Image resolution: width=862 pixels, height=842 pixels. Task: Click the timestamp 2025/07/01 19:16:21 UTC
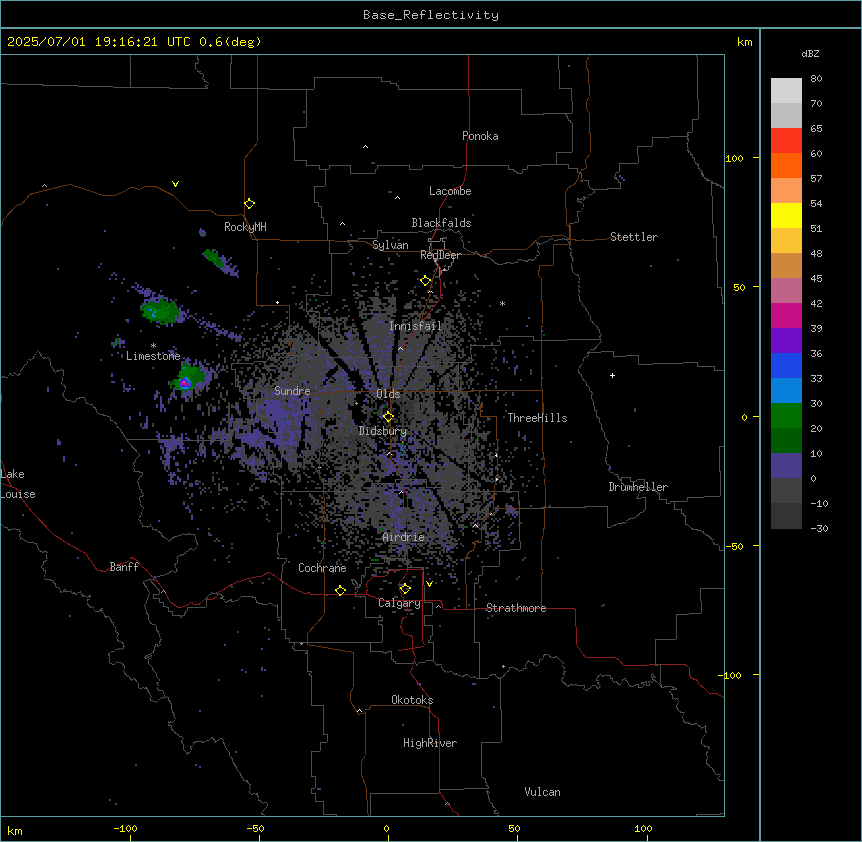point(99,42)
